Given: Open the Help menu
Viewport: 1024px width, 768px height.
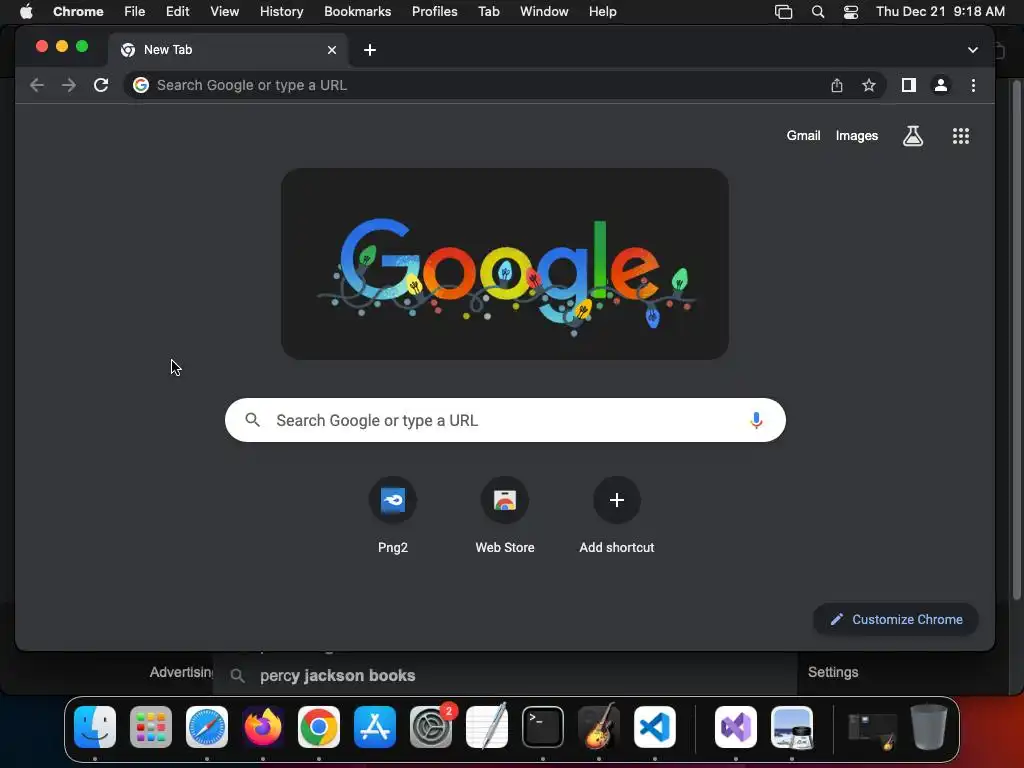Looking at the screenshot, I should tap(602, 11).
